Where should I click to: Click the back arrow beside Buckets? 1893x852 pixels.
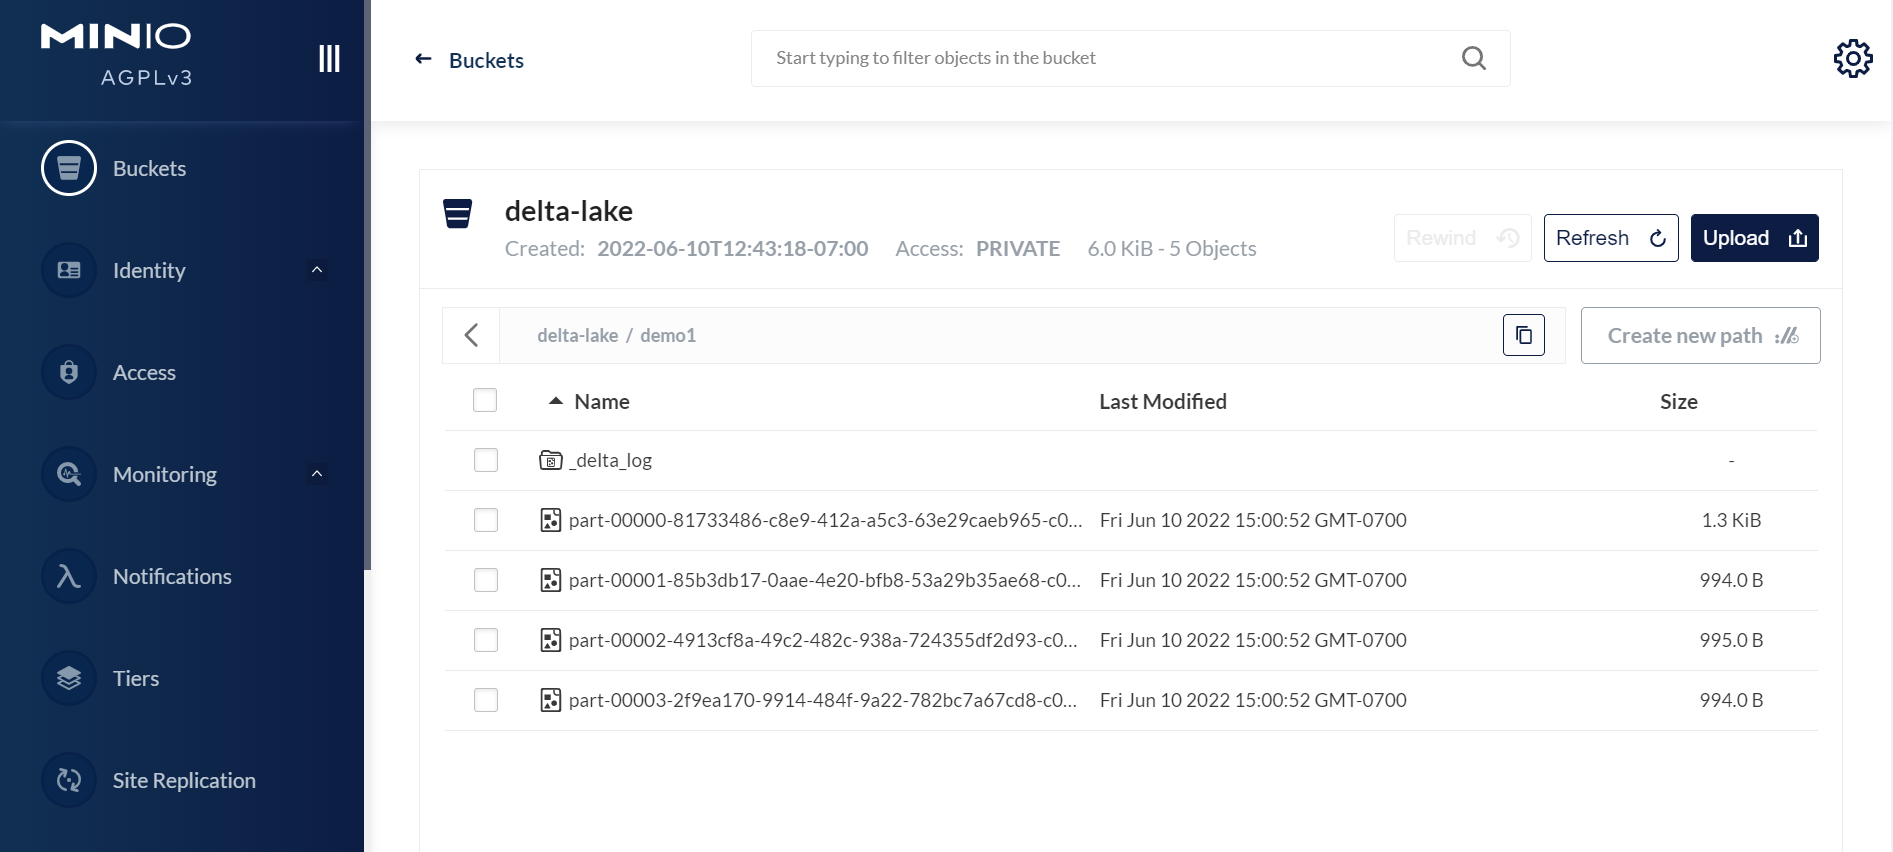(424, 59)
